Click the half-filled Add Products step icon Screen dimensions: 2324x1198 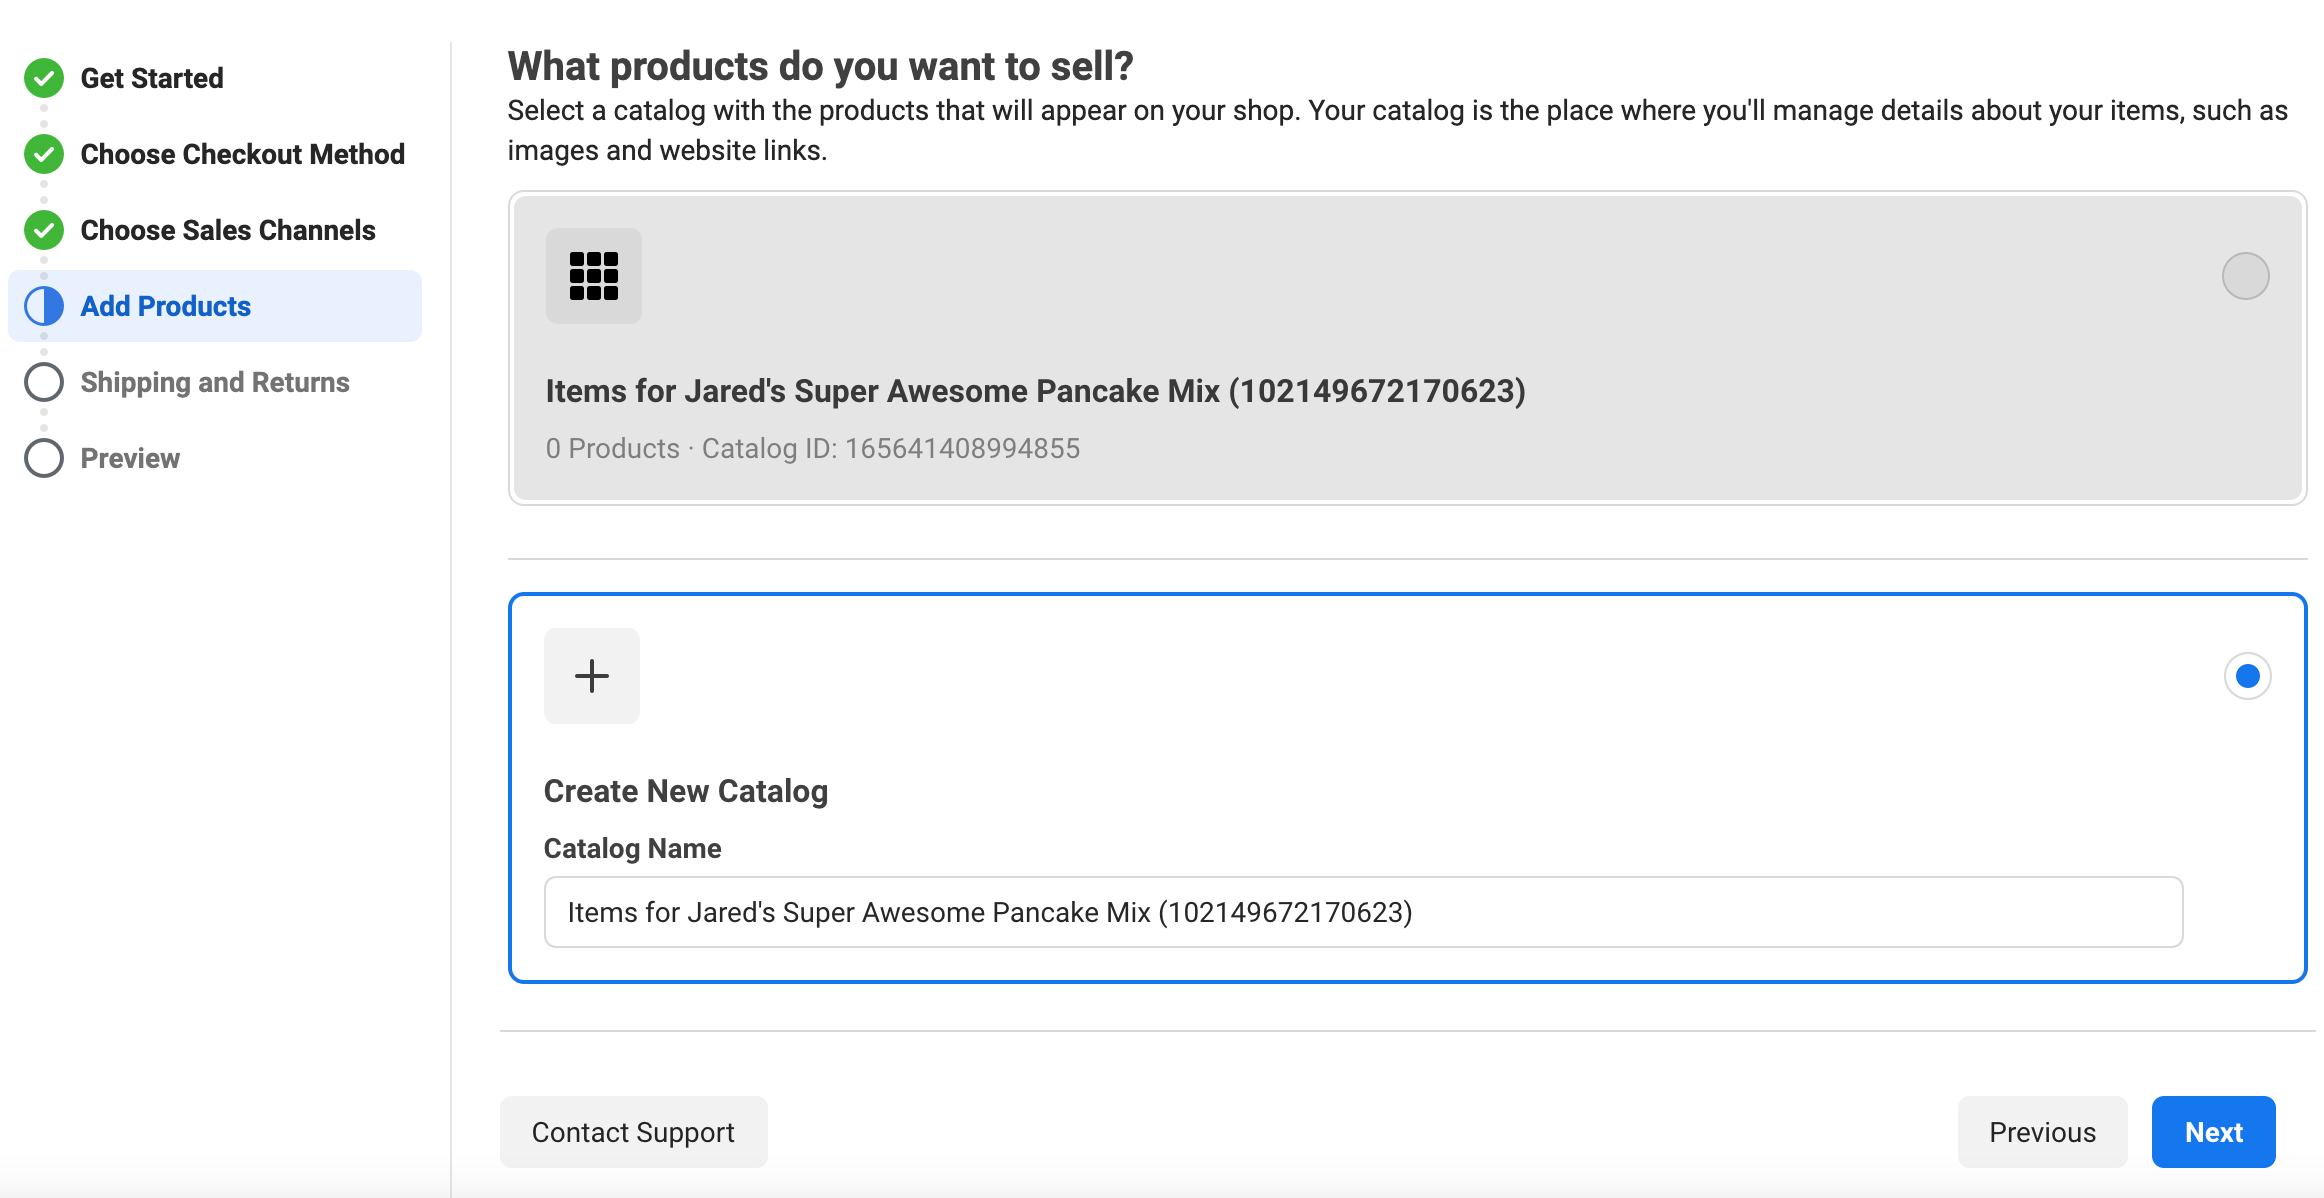click(x=44, y=306)
